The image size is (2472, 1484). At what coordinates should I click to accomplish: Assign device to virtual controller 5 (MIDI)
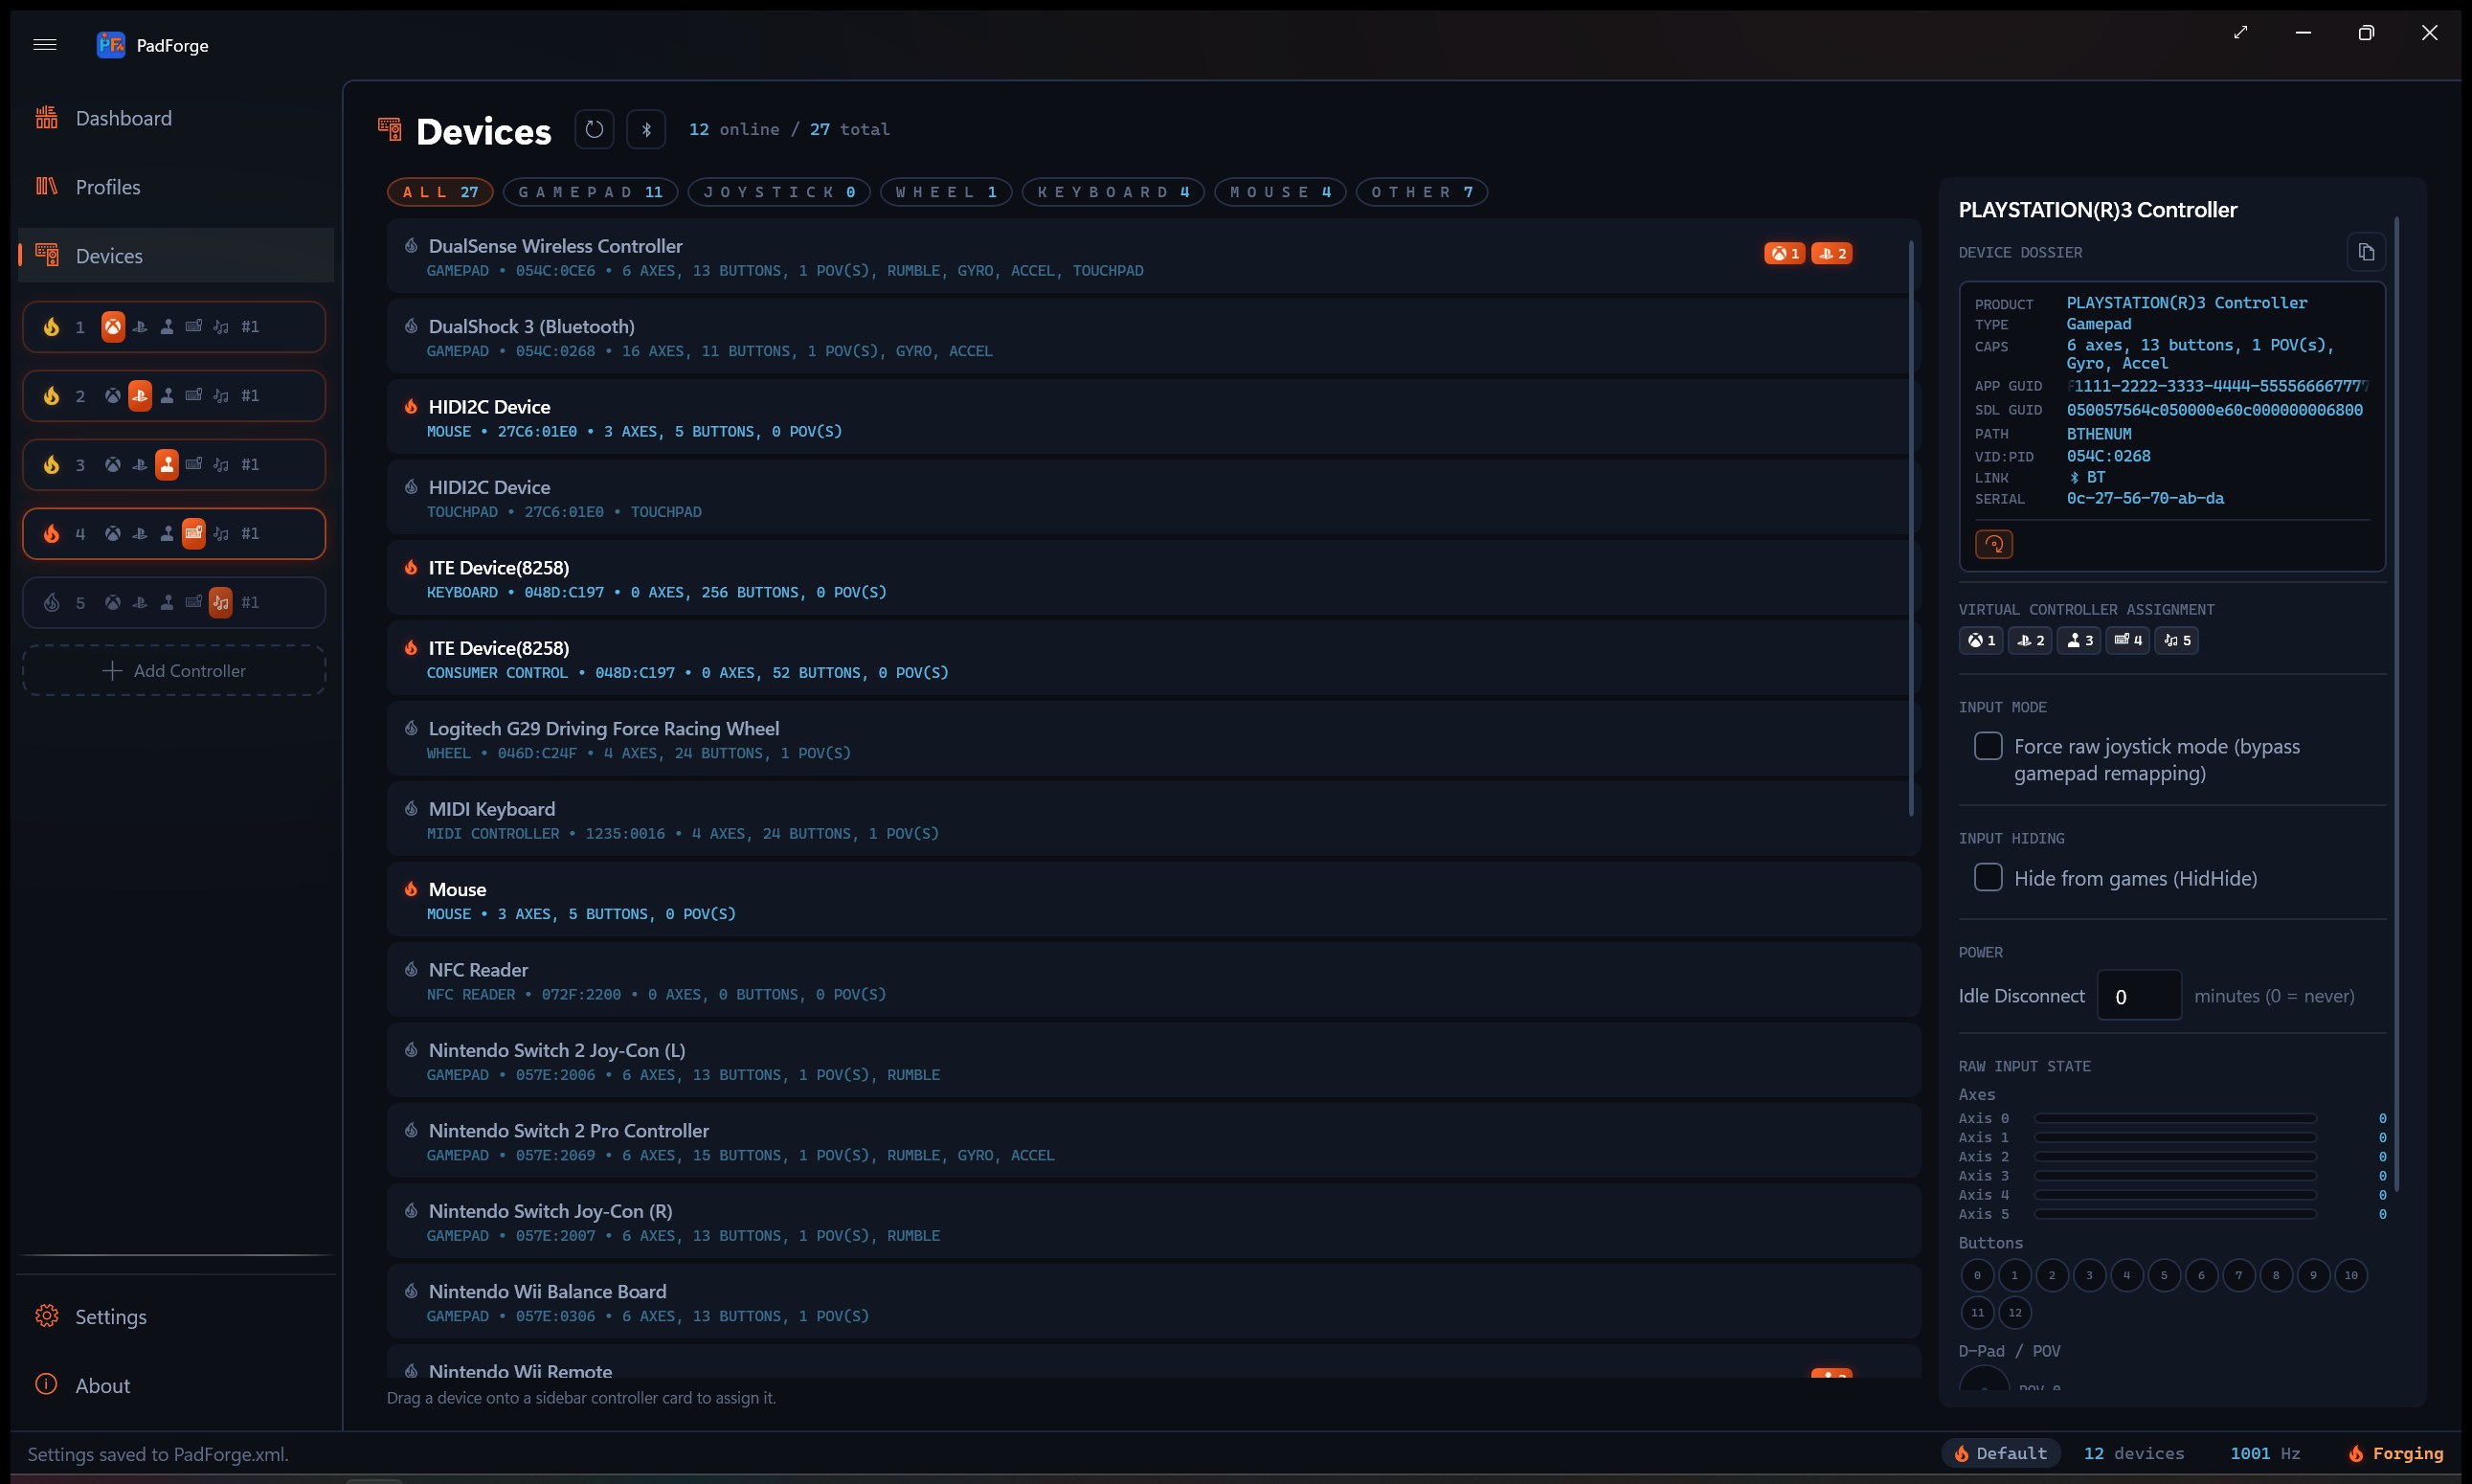[x=2176, y=640]
